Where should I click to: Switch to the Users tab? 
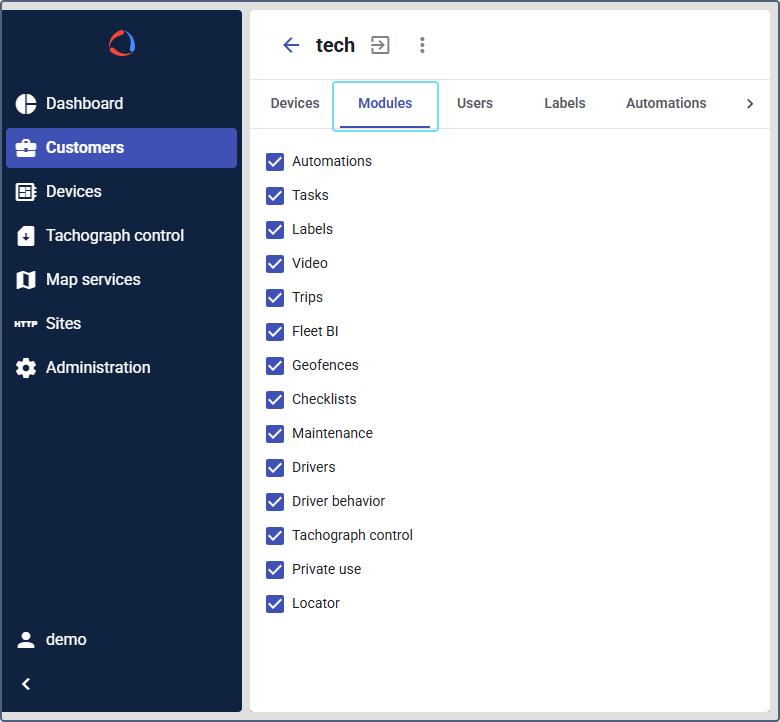coord(474,104)
